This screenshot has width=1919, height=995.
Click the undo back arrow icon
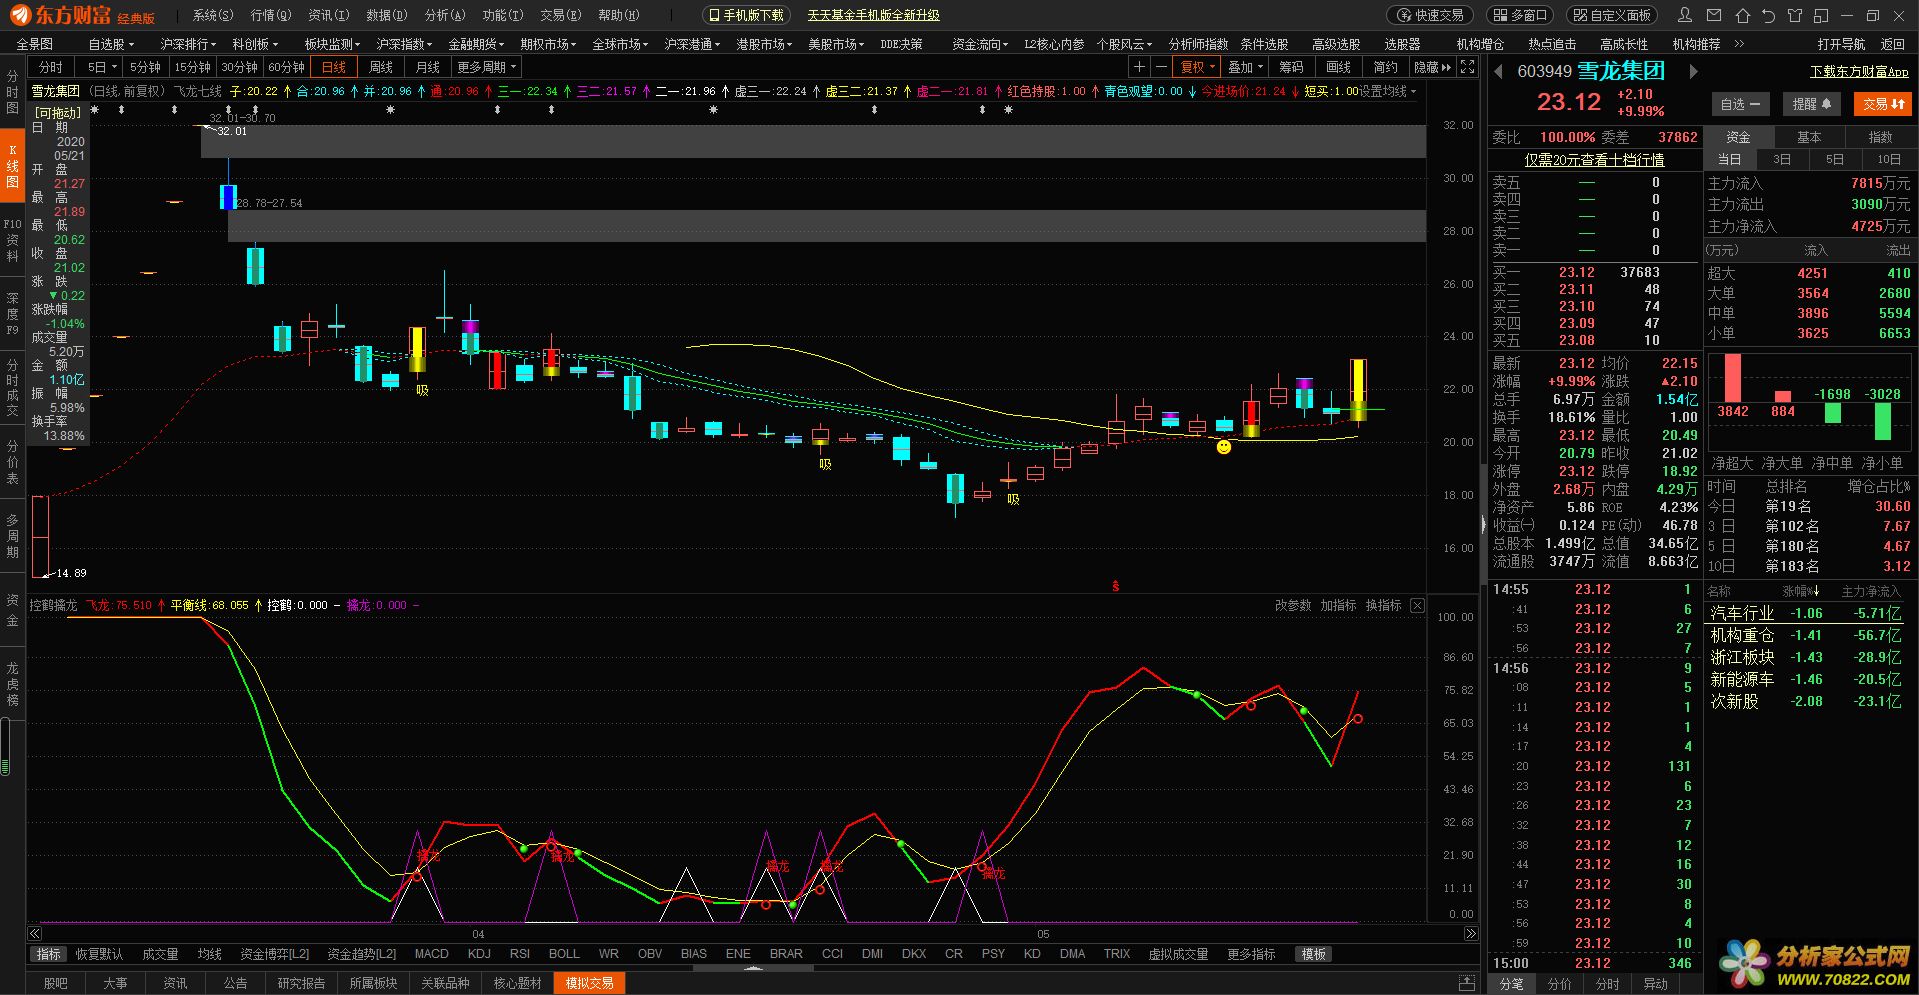tap(1768, 15)
